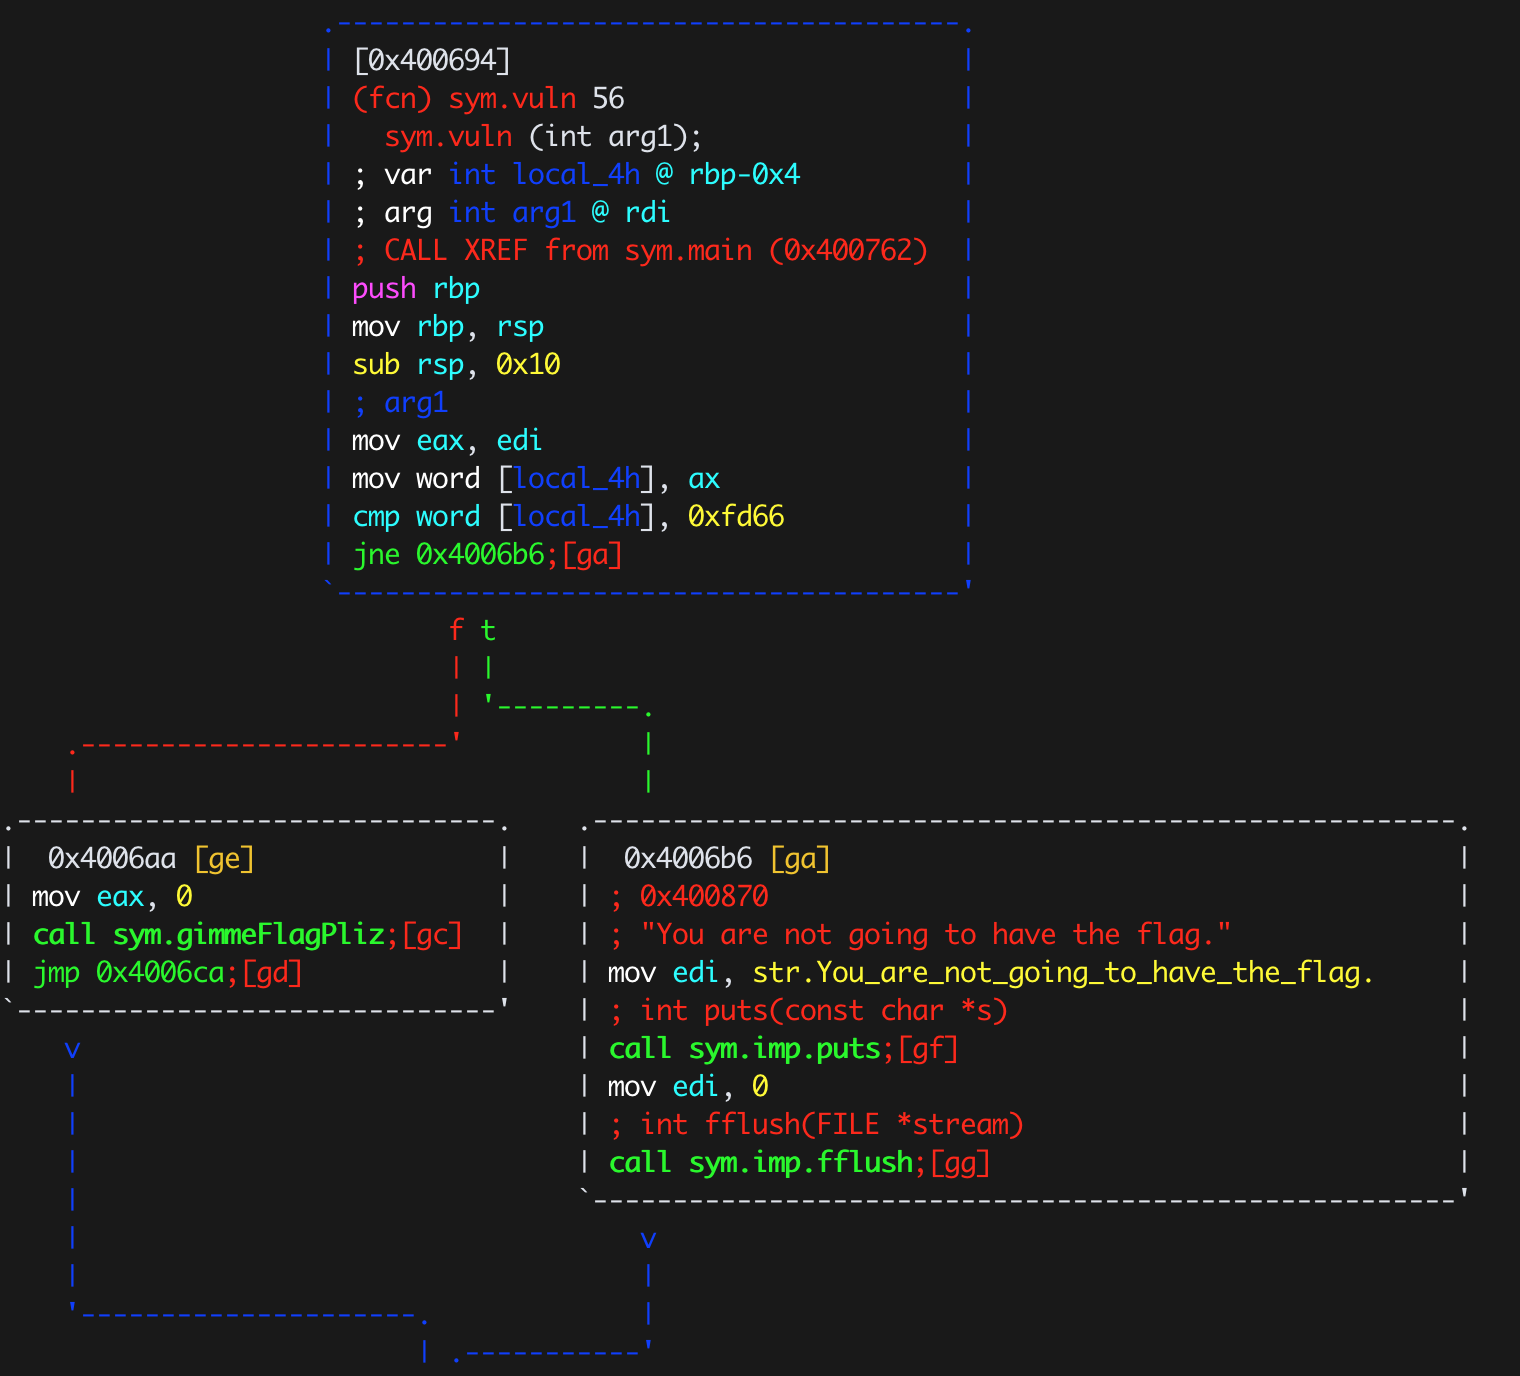Click the [gf] shortcut tag
This screenshot has width=1520, height=1376.
928,1048
